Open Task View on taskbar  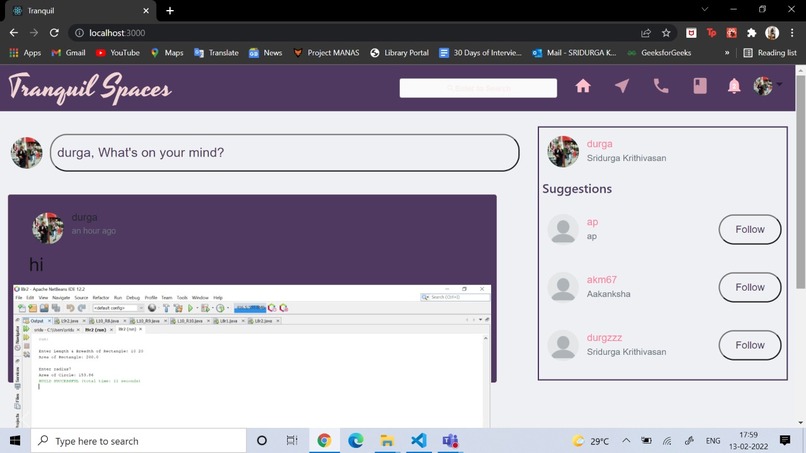pyautogui.click(x=292, y=441)
